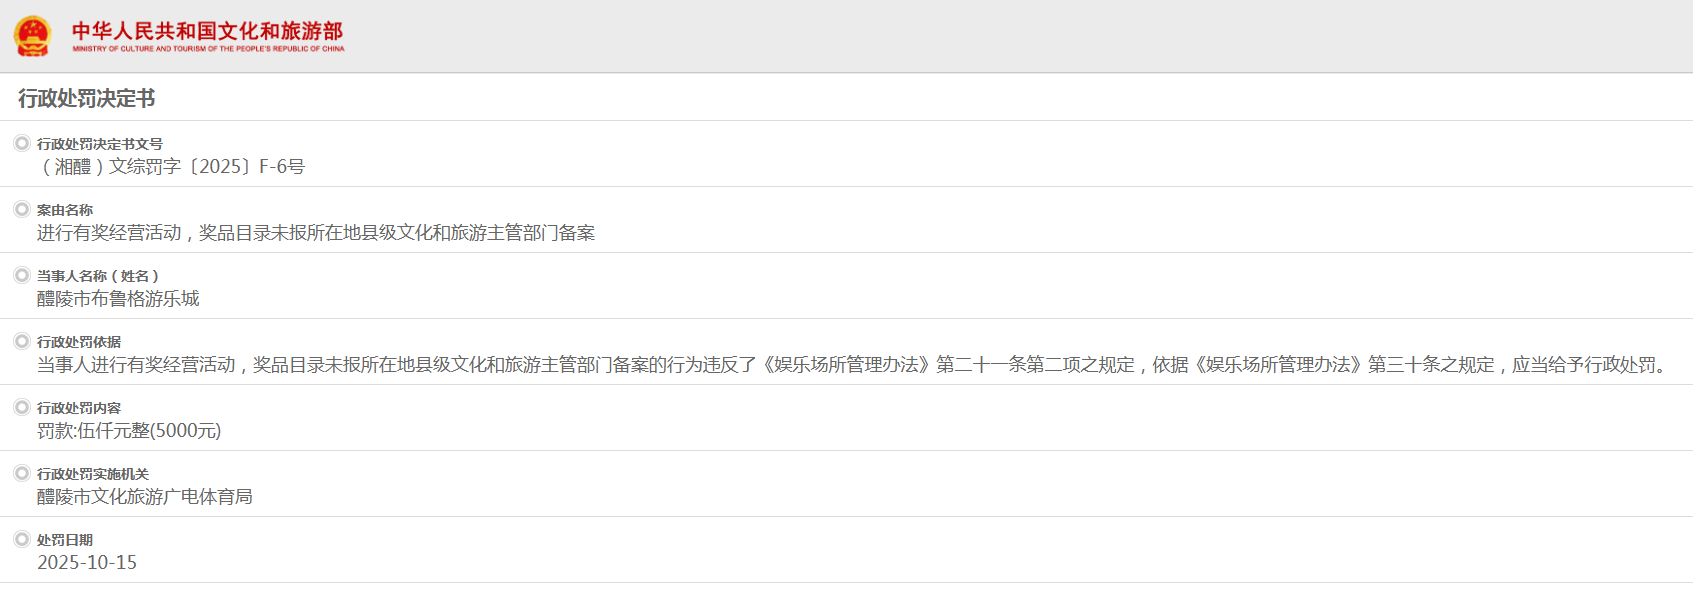Image resolution: width=1693 pixels, height=603 pixels.
Task: Click the 行政处罚内容 field label
Action: point(79,408)
